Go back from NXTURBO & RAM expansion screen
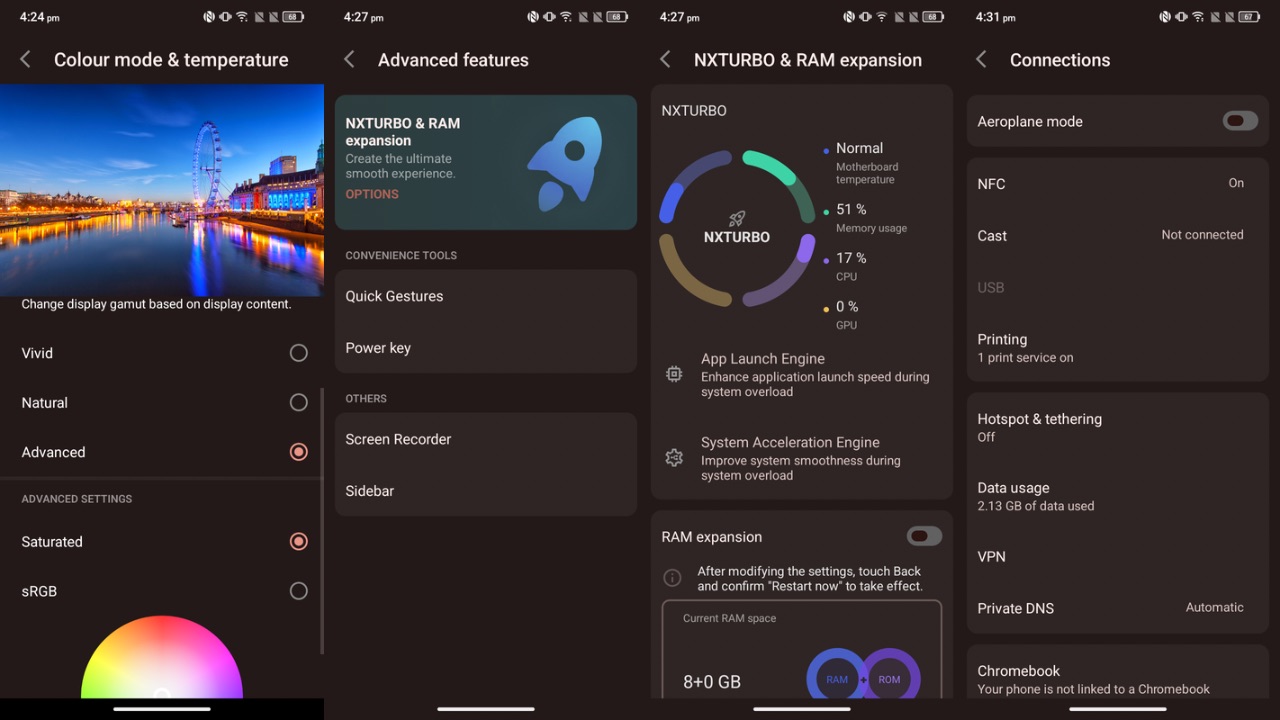Image resolution: width=1280 pixels, height=720 pixels. tap(665, 60)
